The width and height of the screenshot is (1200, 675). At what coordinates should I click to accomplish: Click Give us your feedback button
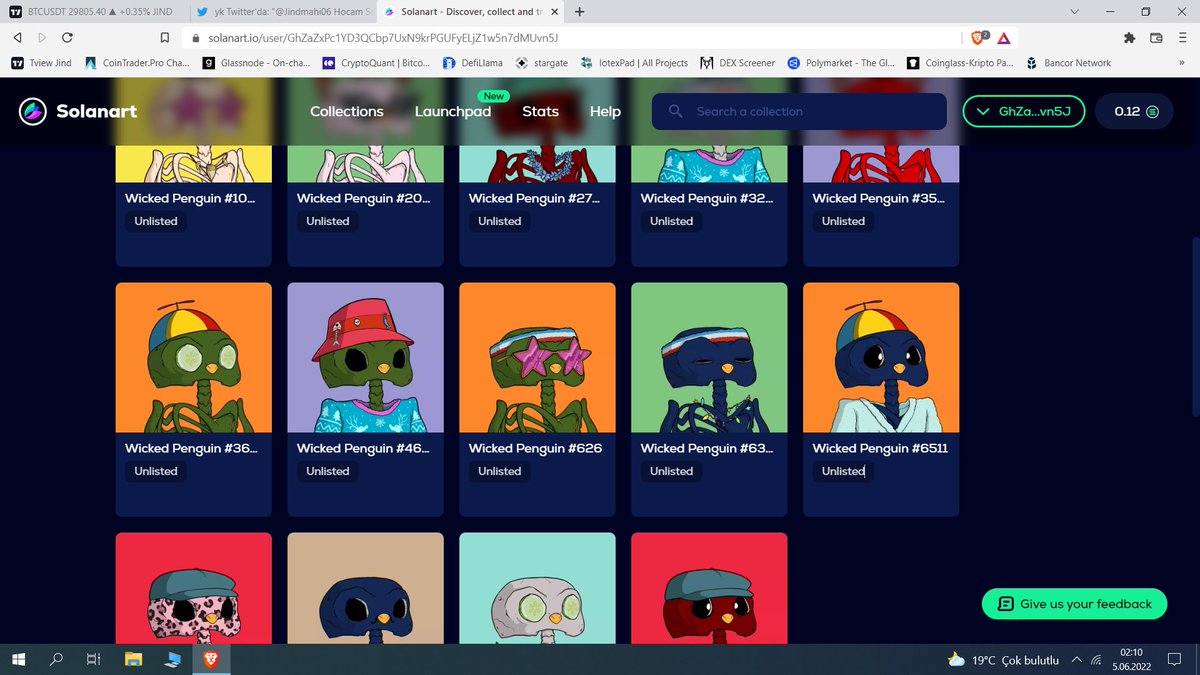(x=1074, y=603)
